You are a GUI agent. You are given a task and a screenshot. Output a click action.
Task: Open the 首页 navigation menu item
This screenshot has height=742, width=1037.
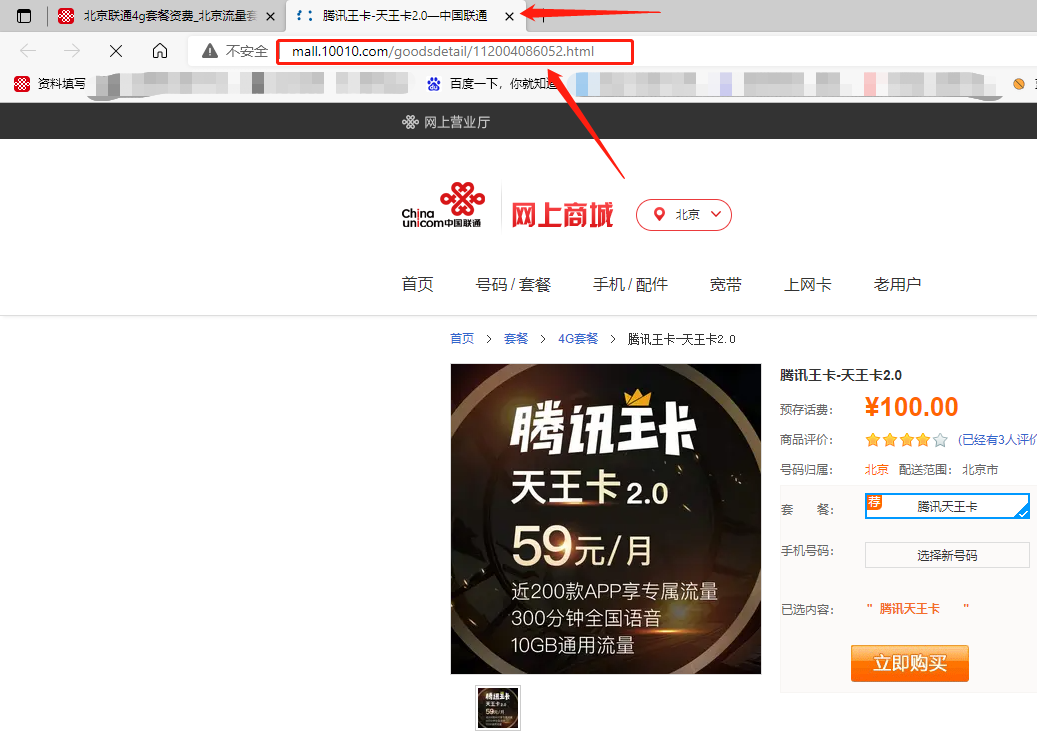click(x=417, y=284)
